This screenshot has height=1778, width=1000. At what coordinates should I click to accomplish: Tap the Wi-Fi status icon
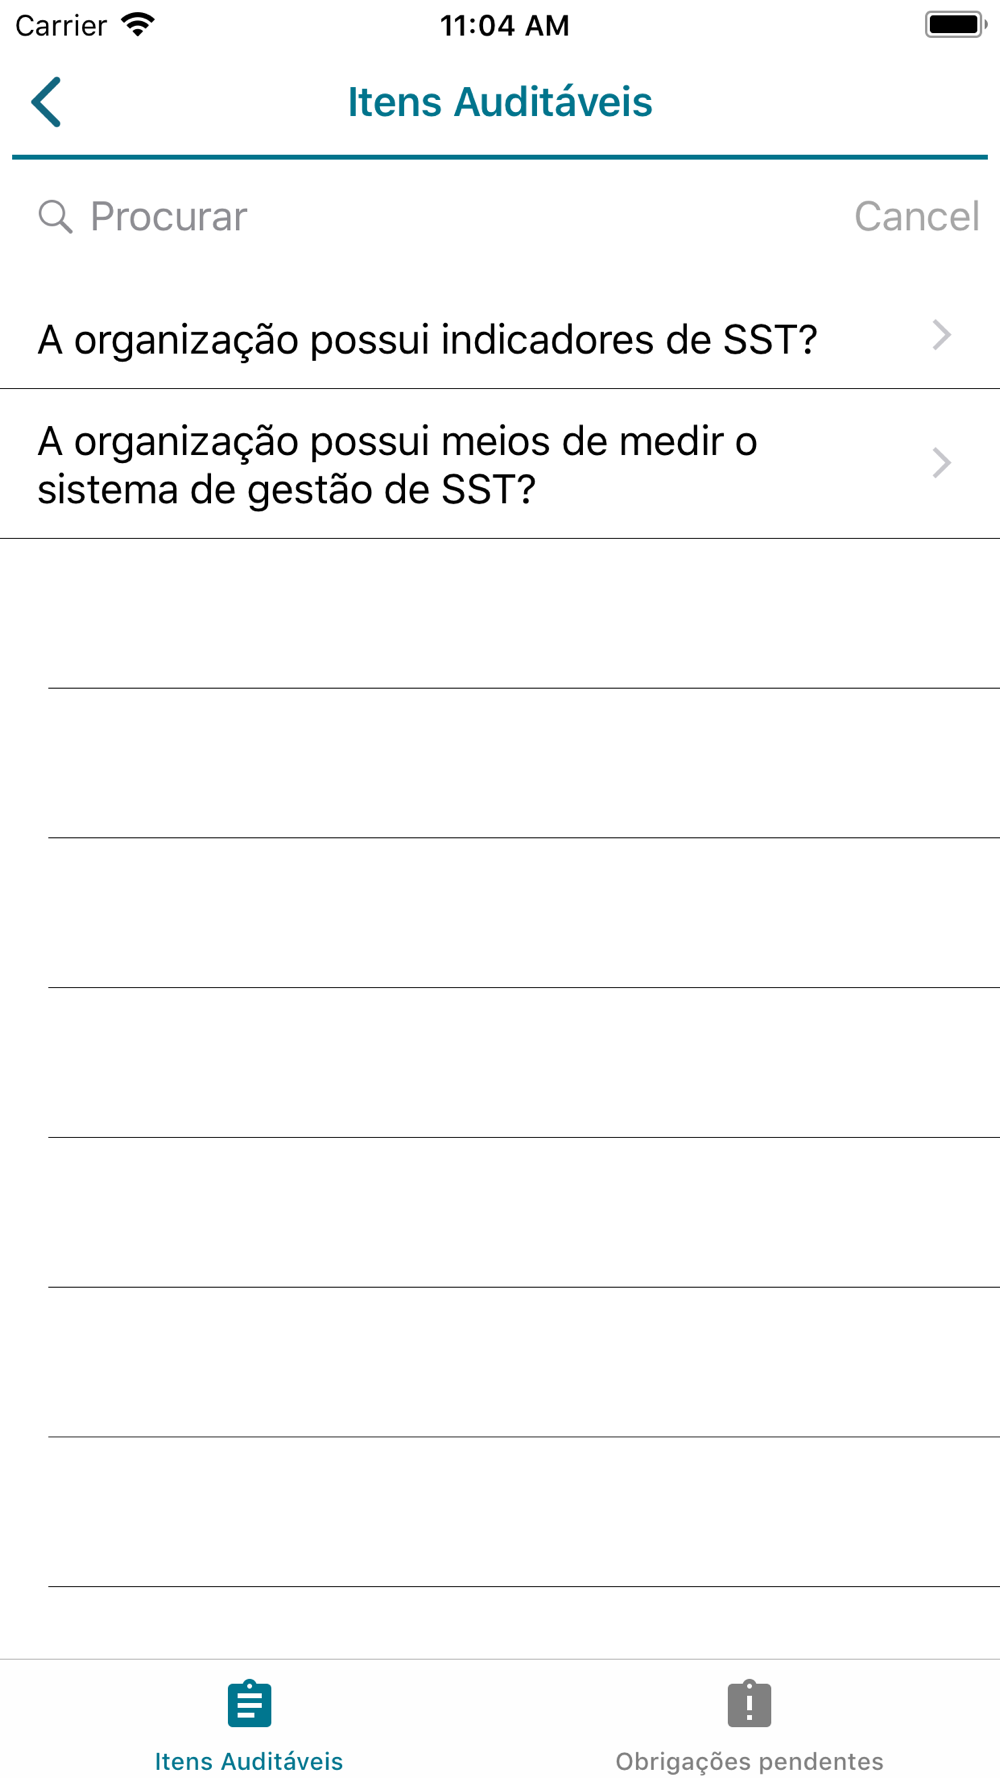click(138, 24)
